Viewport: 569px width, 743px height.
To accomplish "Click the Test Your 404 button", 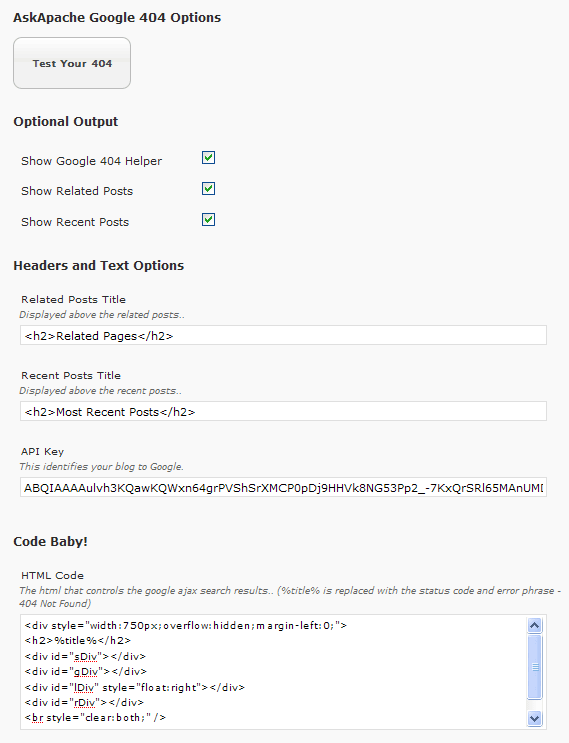I will click(72, 63).
